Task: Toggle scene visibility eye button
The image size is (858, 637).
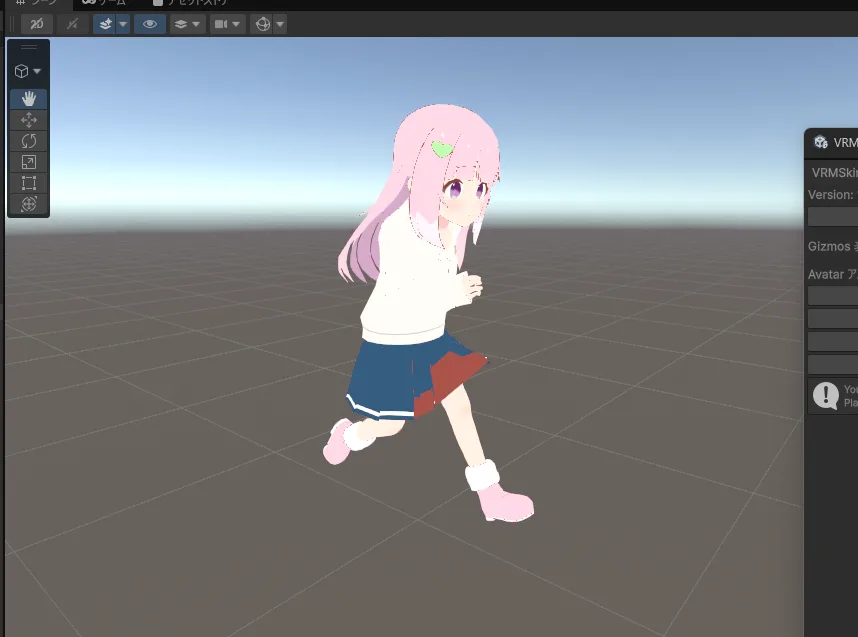Action: click(149, 24)
